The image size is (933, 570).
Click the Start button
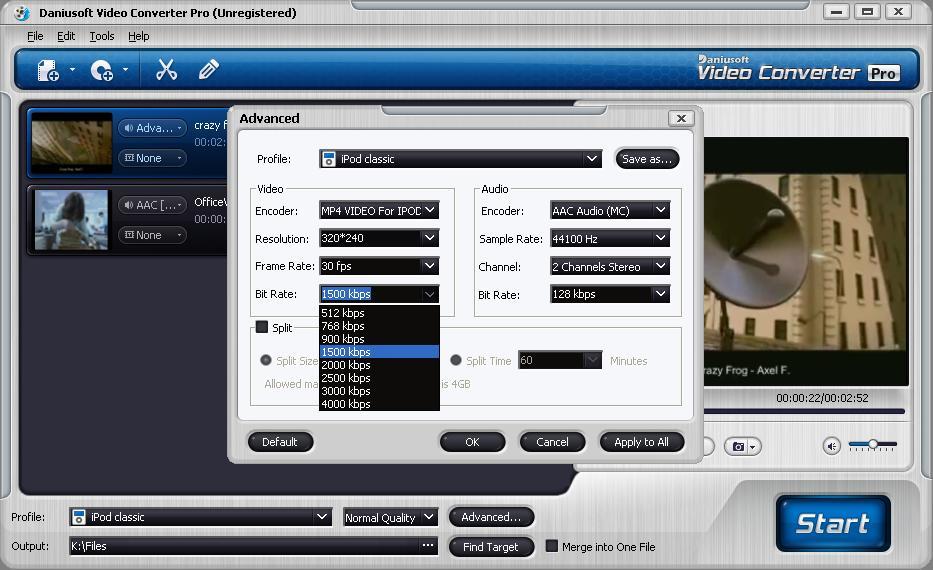pos(833,523)
